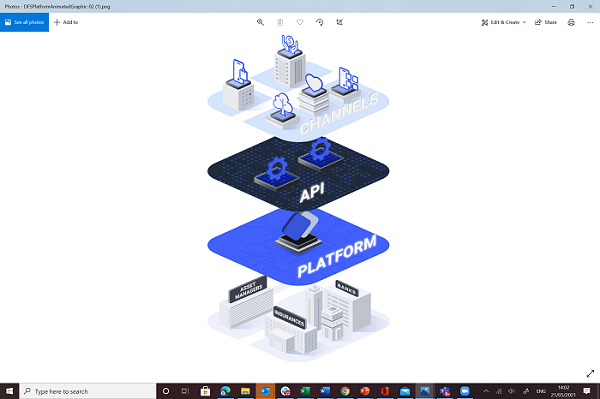Open the crop tool icon
The width and height of the screenshot is (600, 399).
pos(339,22)
